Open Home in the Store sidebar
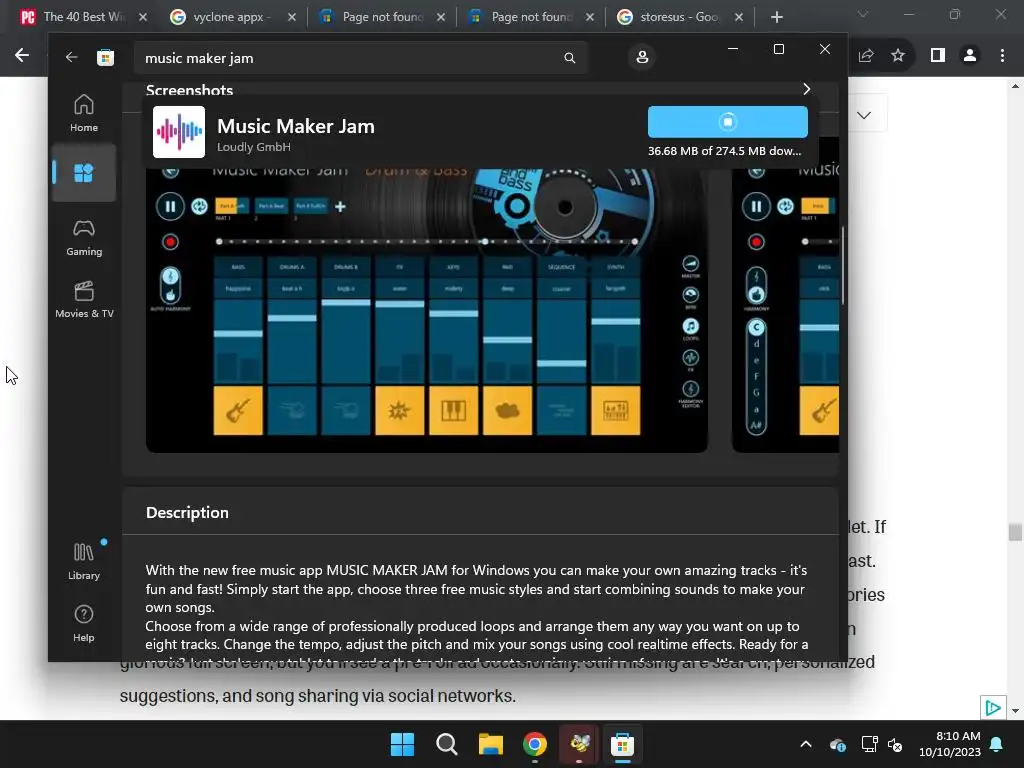 click(84, 114)
